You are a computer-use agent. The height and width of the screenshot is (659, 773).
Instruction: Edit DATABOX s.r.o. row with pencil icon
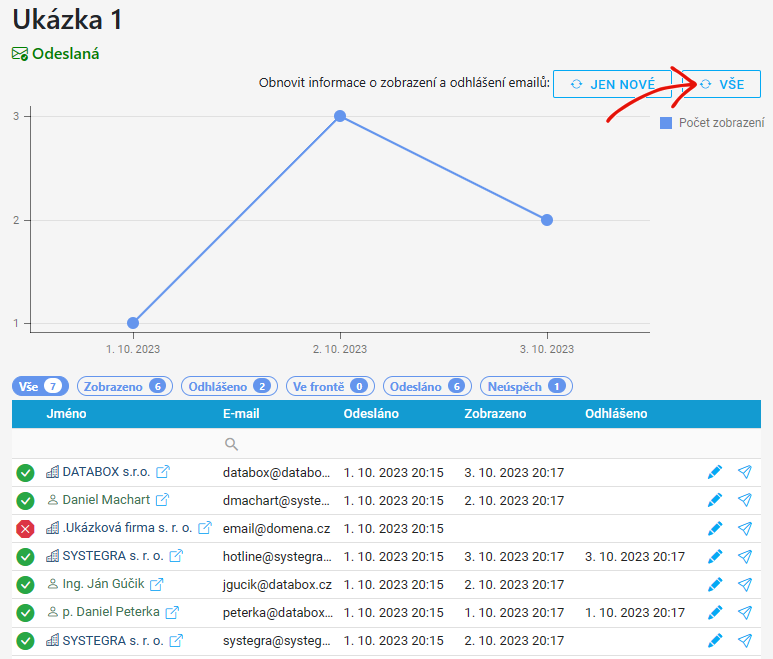[715, 472]
